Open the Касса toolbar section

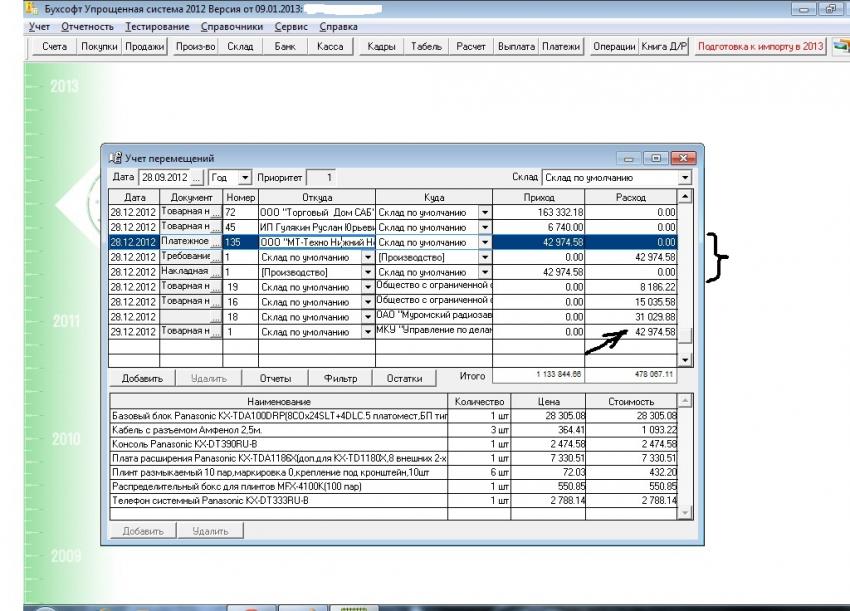coord(330,46)
